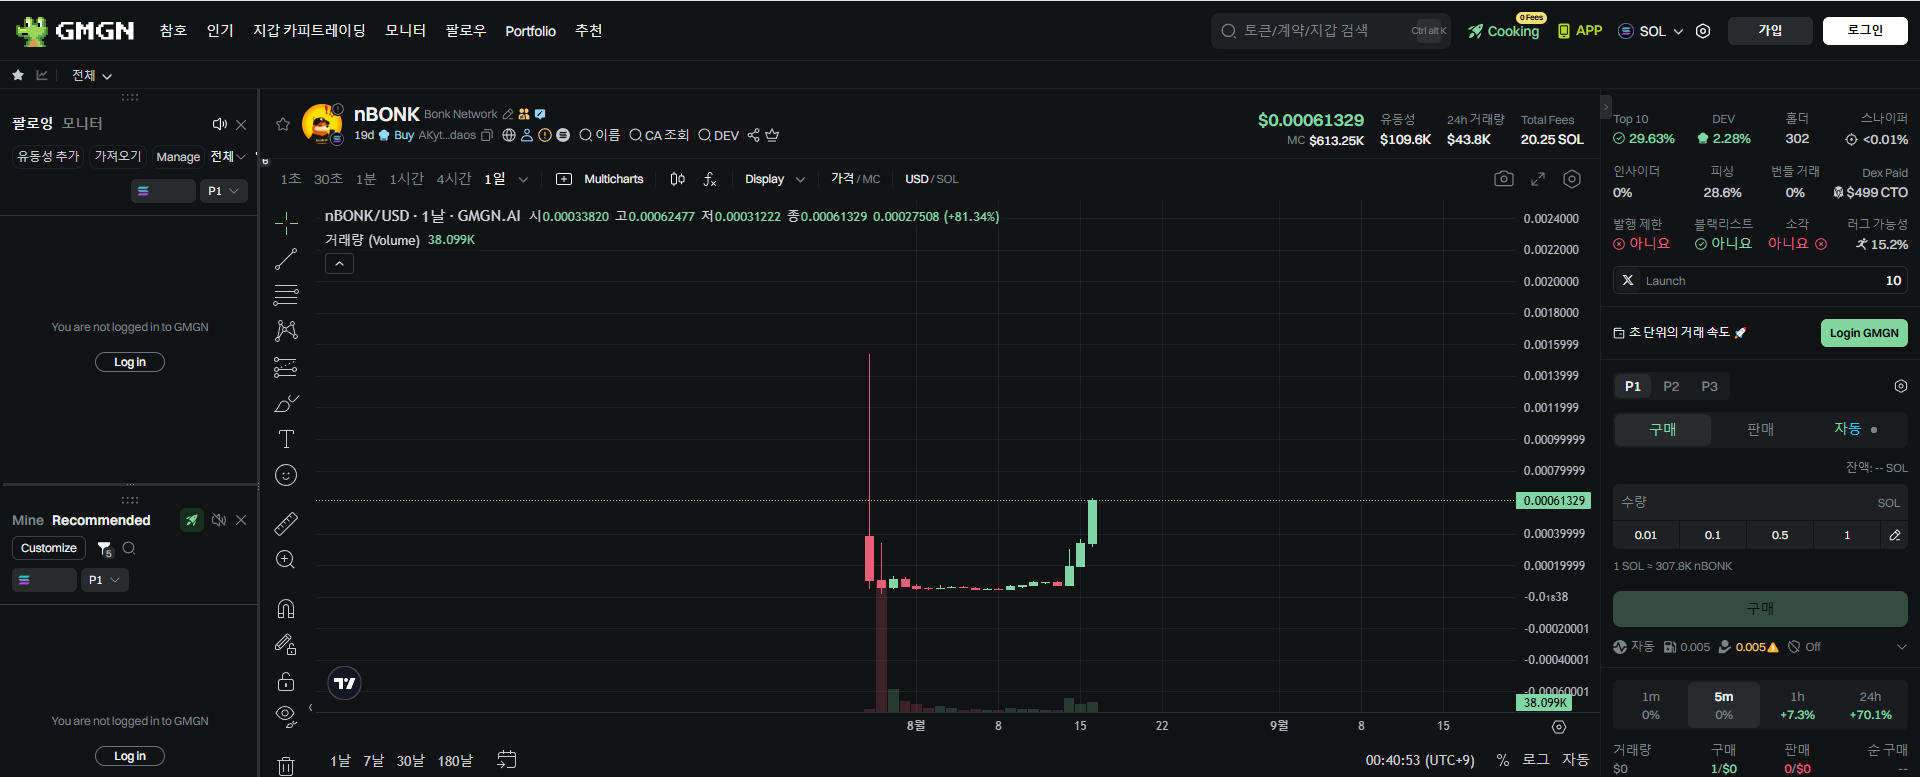The height and width of the screenshot is (777, 1920).
Task: Edit the Bonk Network name with pencil icon
Action: coord(508,114)
